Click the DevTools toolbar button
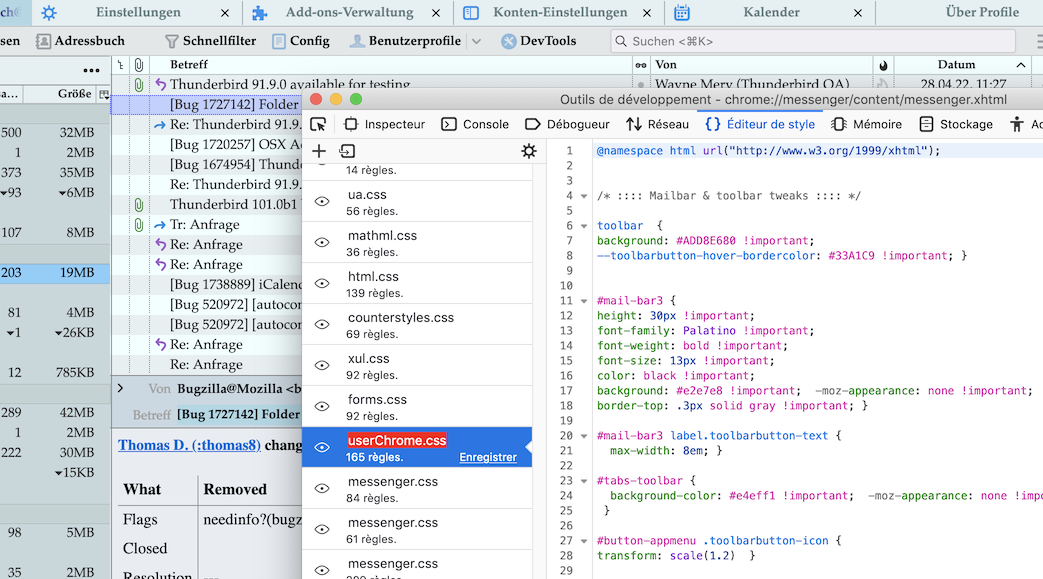This screenshot has height=579, width=1043. click(538, 41)
